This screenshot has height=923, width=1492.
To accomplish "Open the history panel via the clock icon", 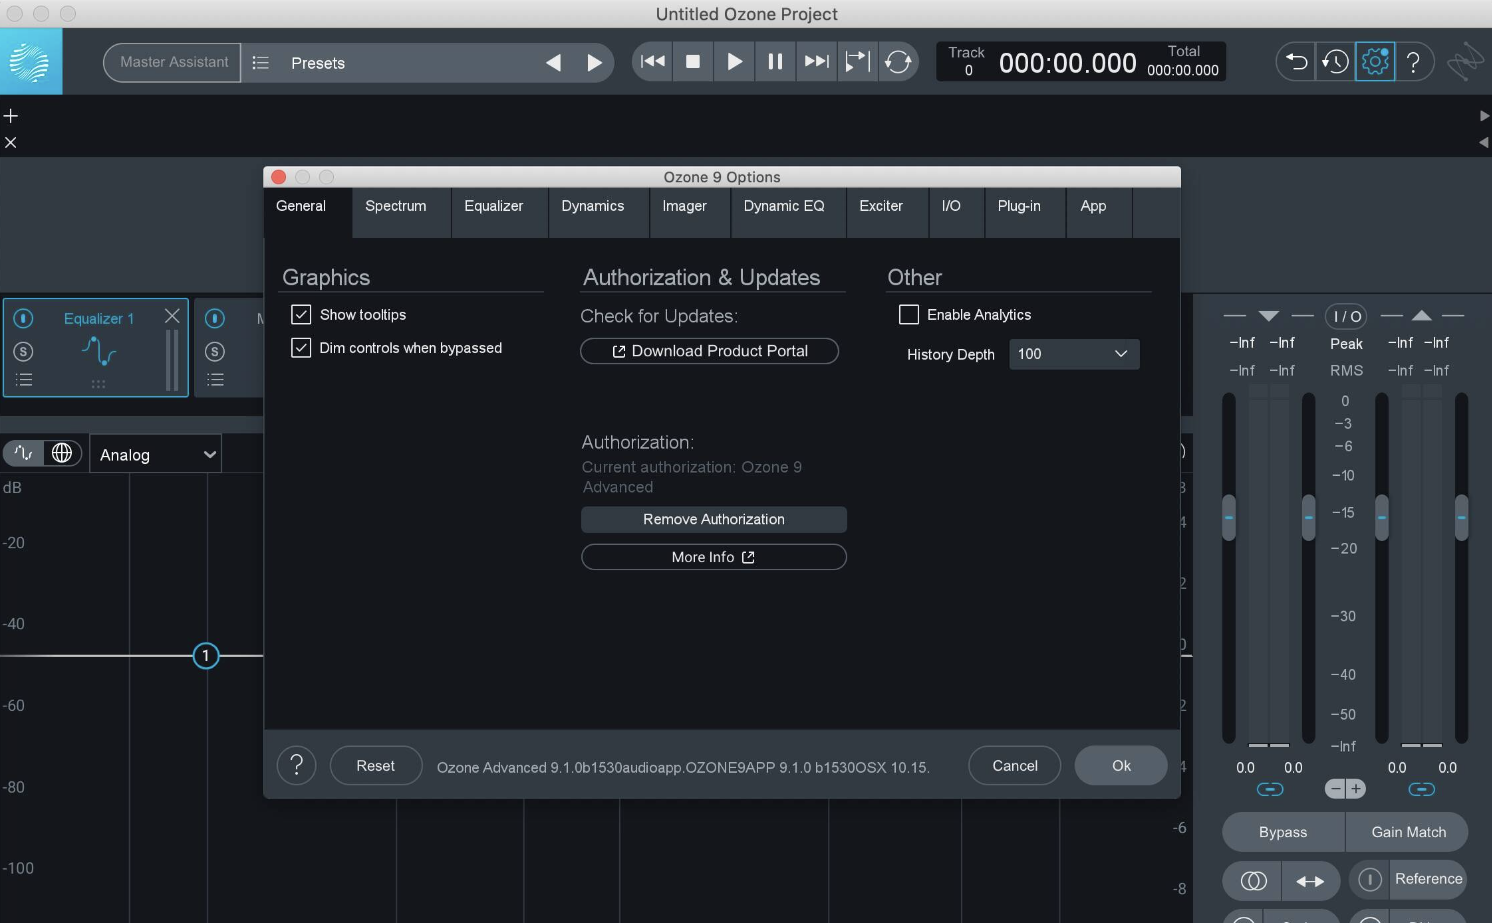I will point(1334,61).
